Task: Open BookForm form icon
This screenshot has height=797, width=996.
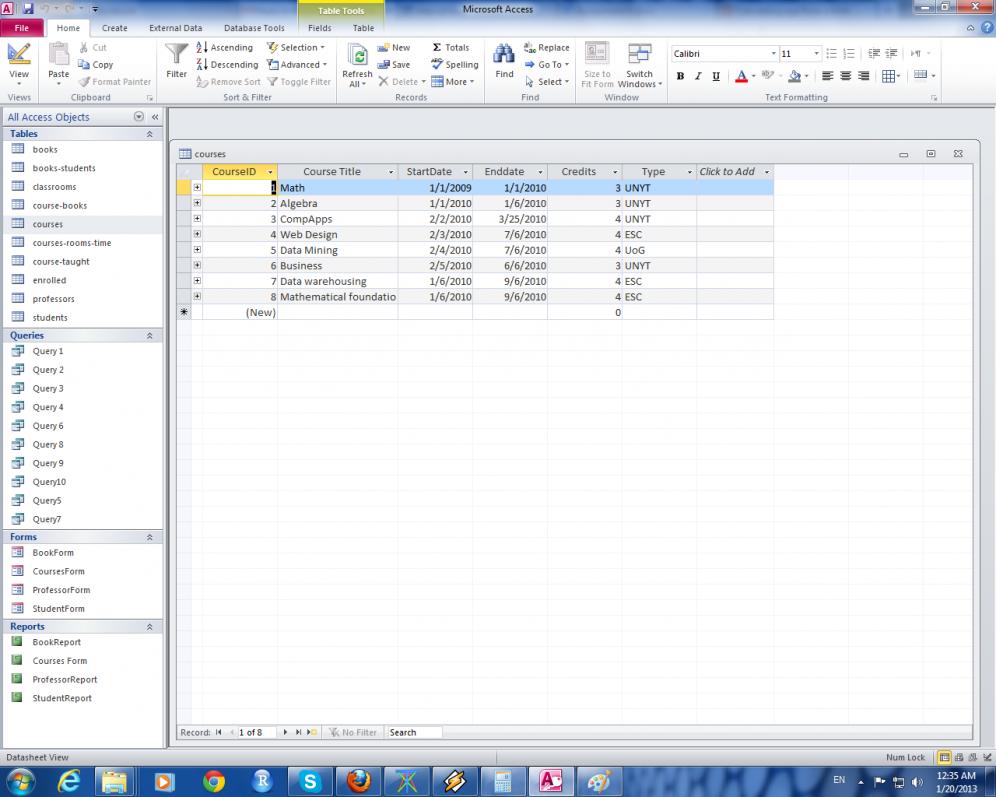Action: [x=18, y=553]
